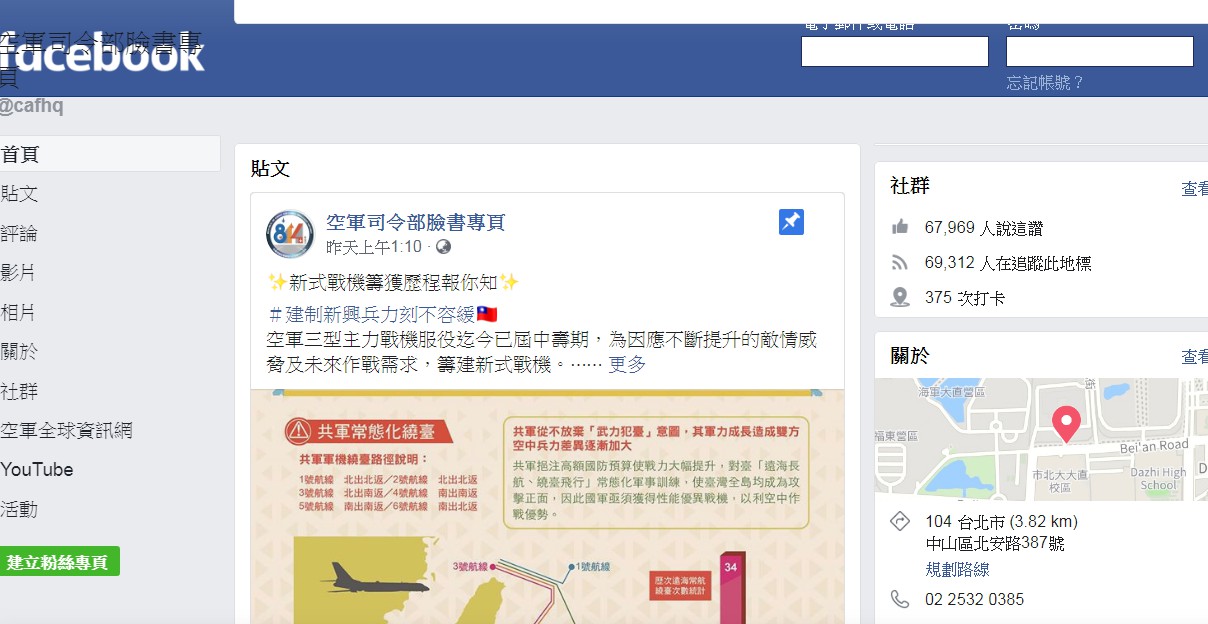The image size is (1208, 624).
Task: Click the directions arrow icon beside the address
Action: pyautogui.click(x=900, y=522)
